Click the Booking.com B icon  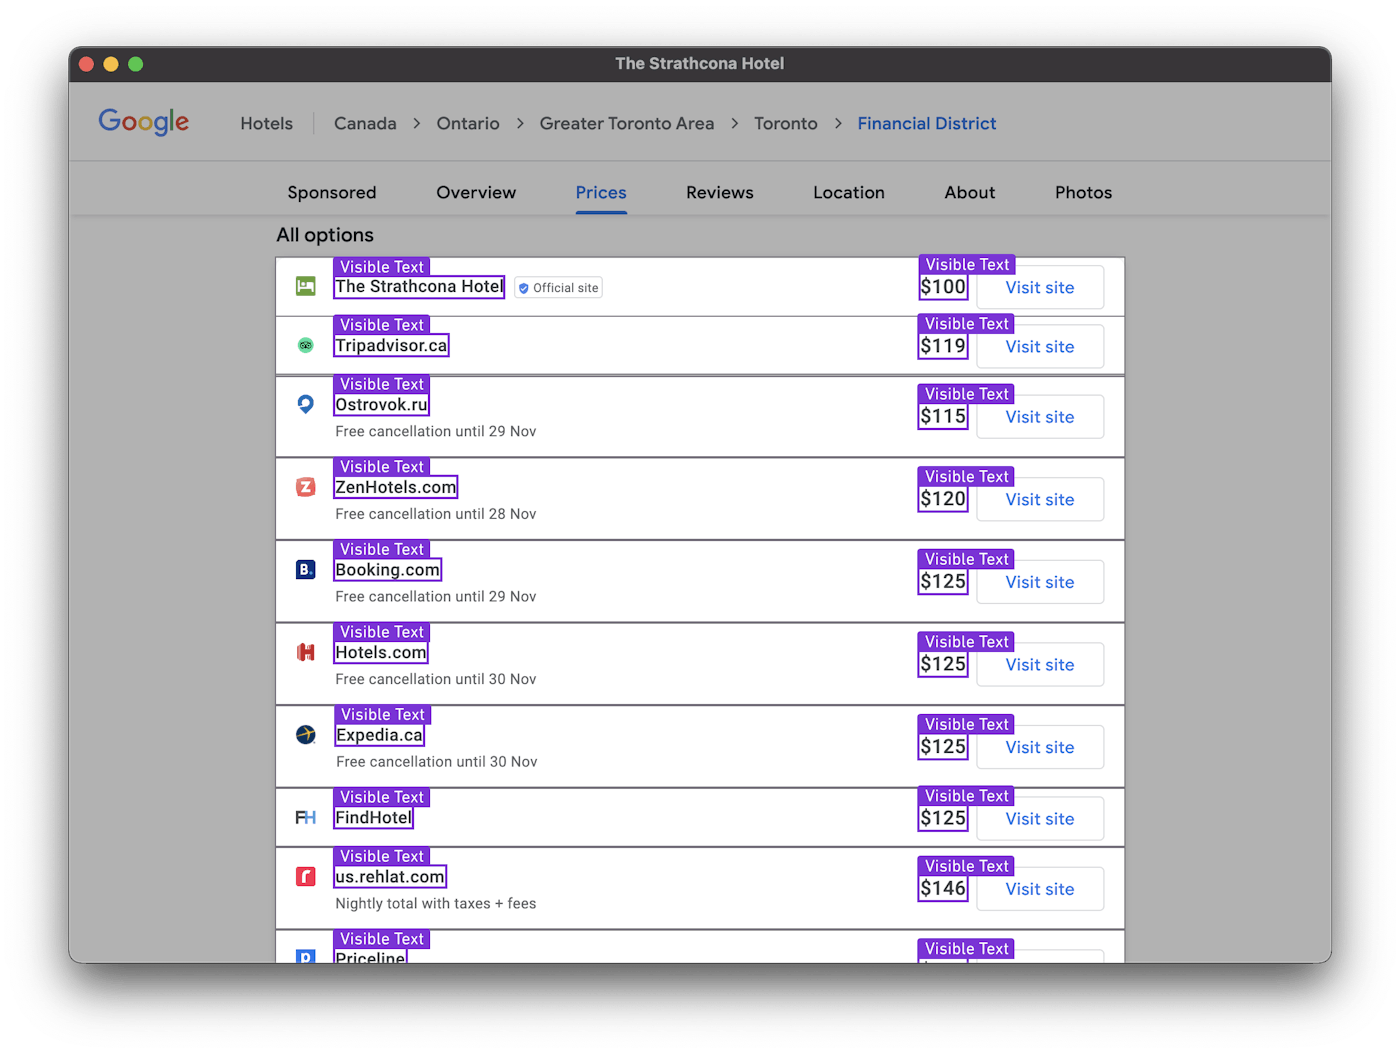(x=306, y=570)
